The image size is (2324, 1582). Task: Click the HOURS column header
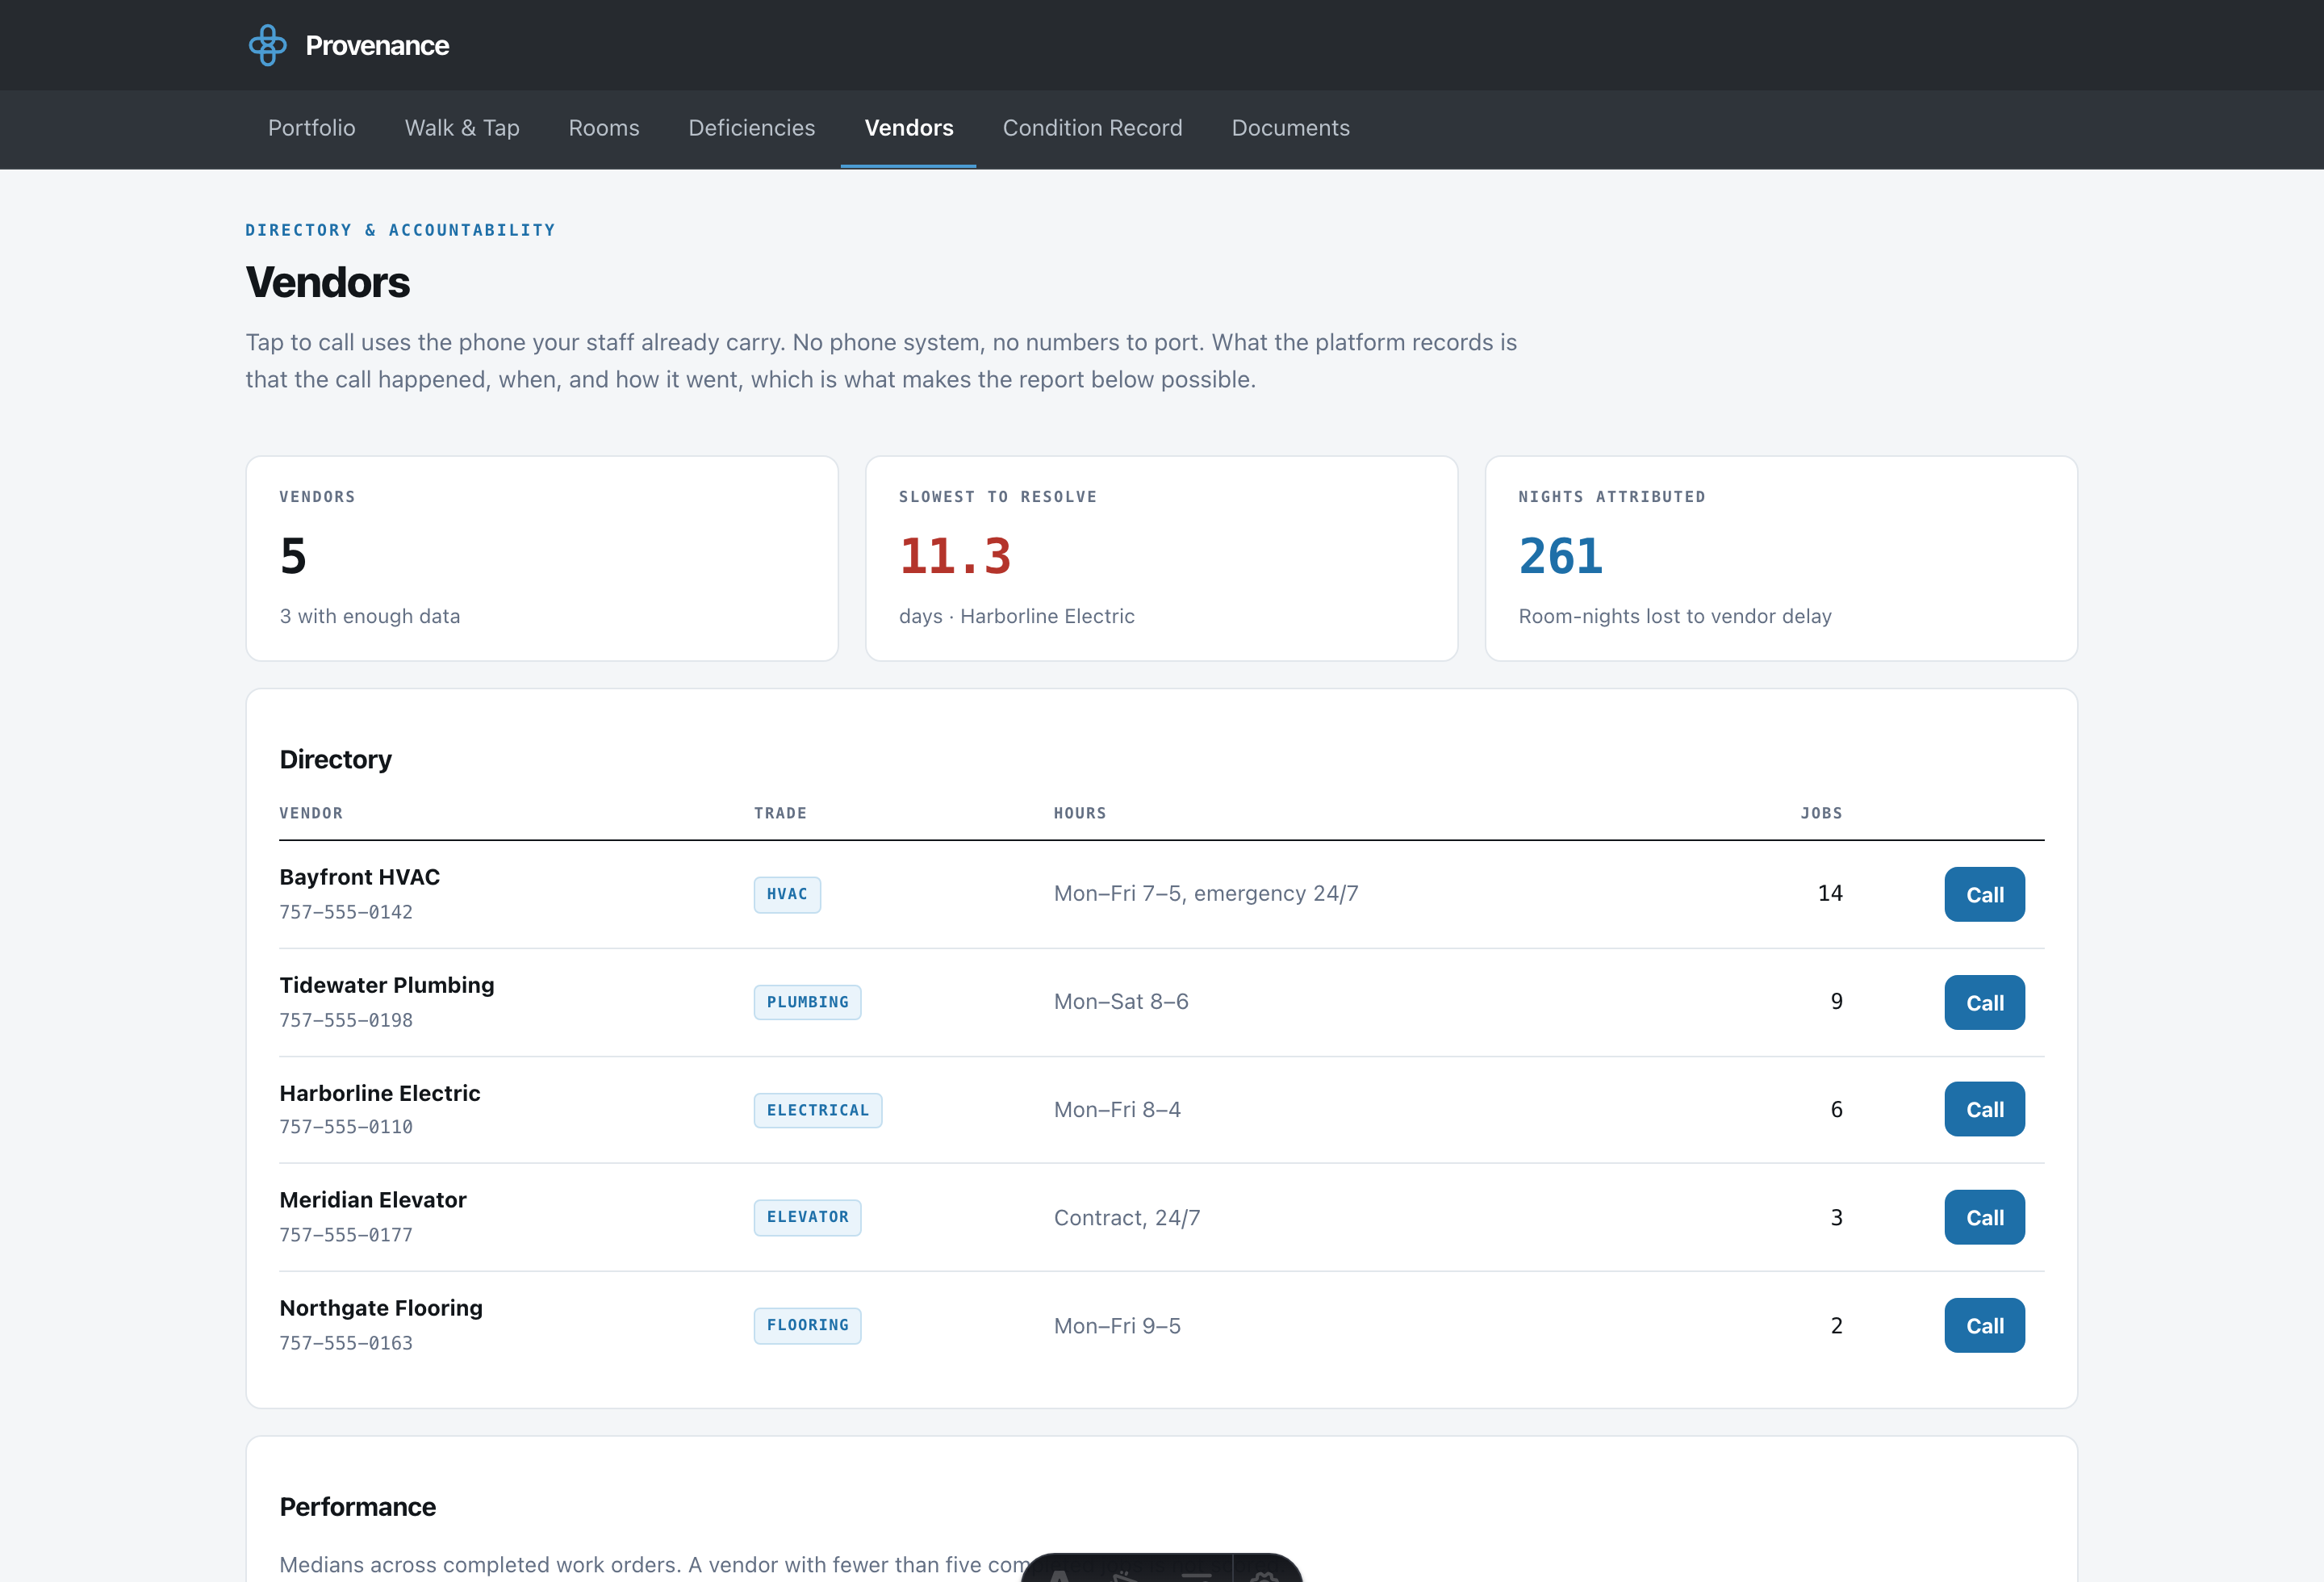(1080, 813)
